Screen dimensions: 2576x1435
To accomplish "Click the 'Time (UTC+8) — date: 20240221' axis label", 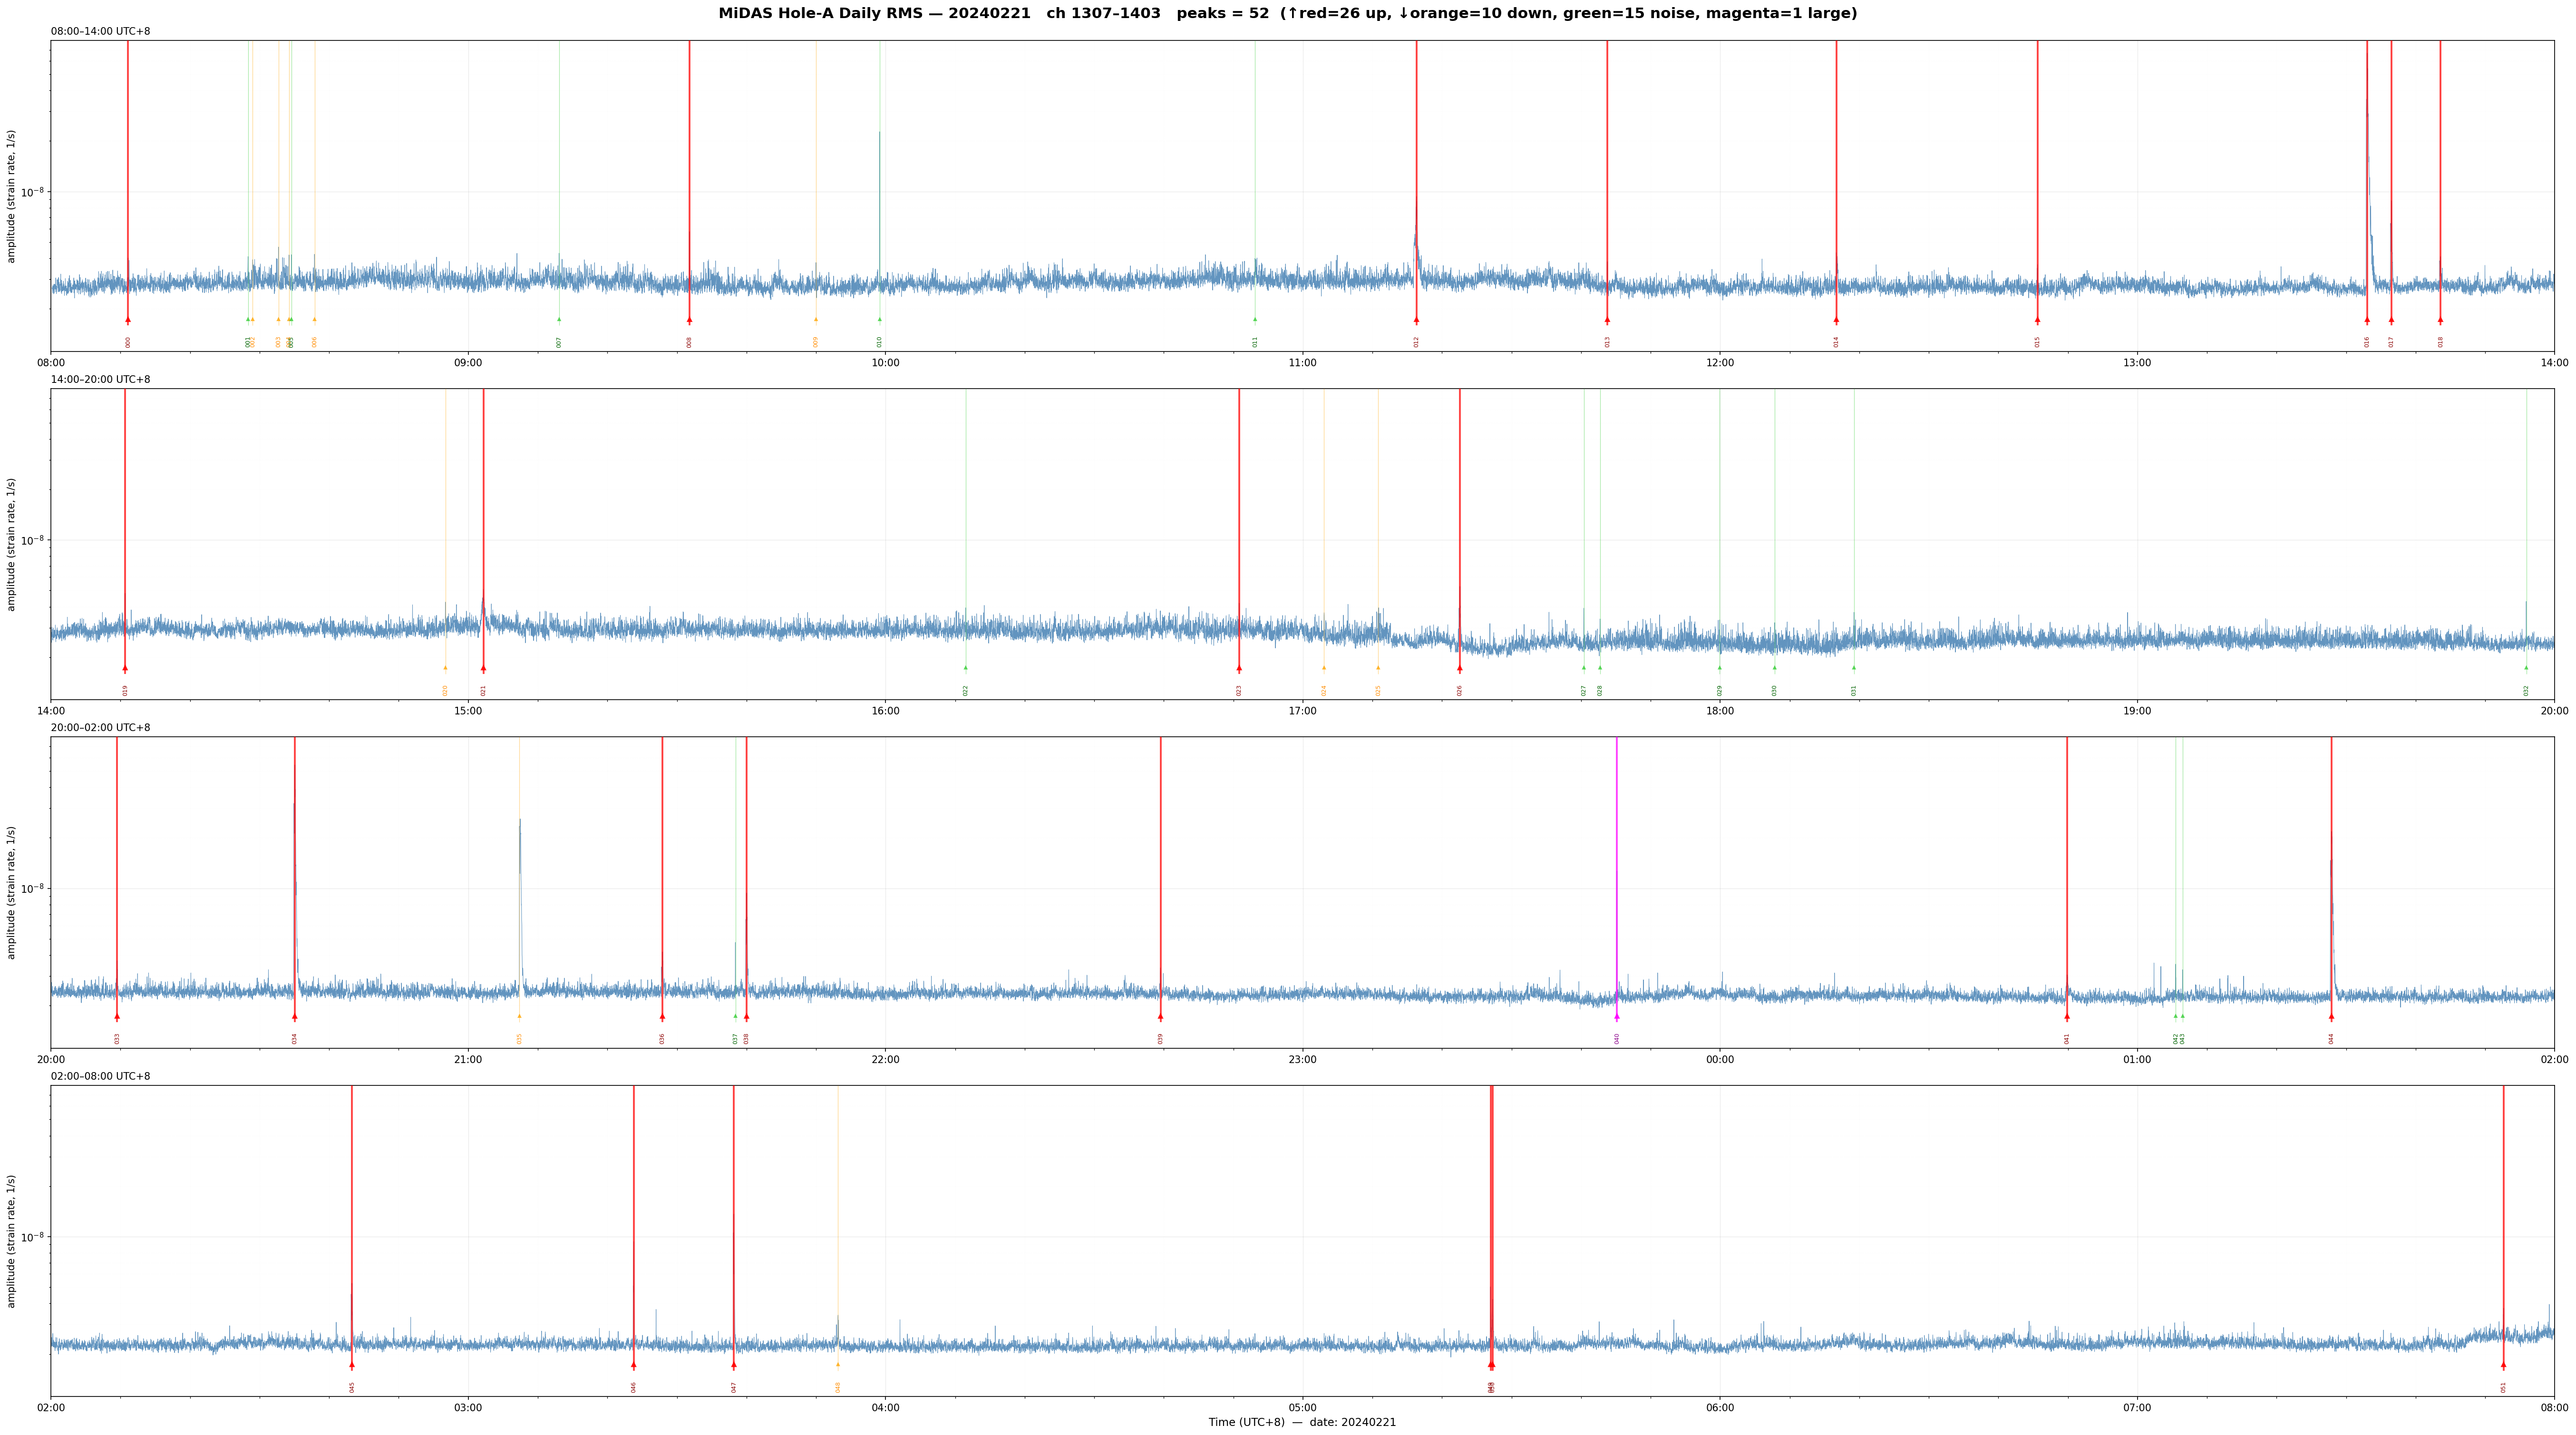I will pyautogui.click(x=1302, y=1423).
